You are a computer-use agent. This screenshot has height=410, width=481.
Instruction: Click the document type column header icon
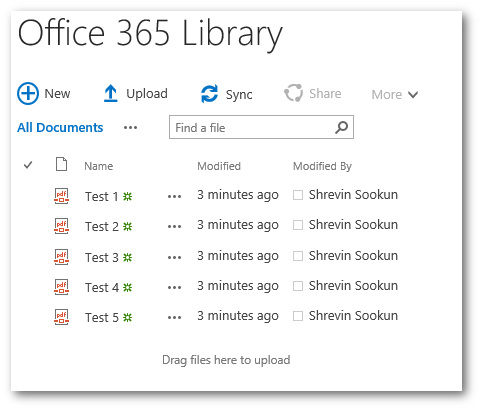[61, 164]
